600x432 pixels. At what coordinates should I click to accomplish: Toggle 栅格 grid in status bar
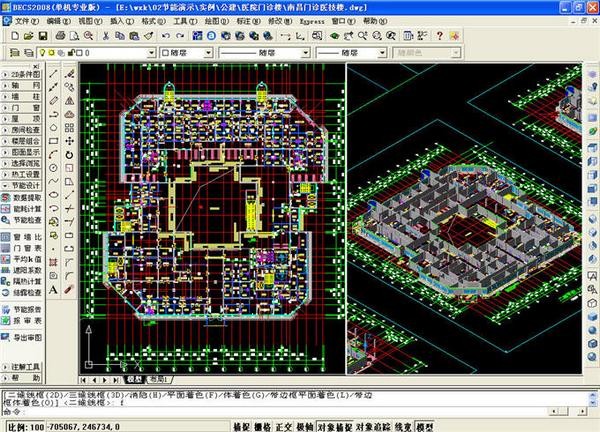263,427
